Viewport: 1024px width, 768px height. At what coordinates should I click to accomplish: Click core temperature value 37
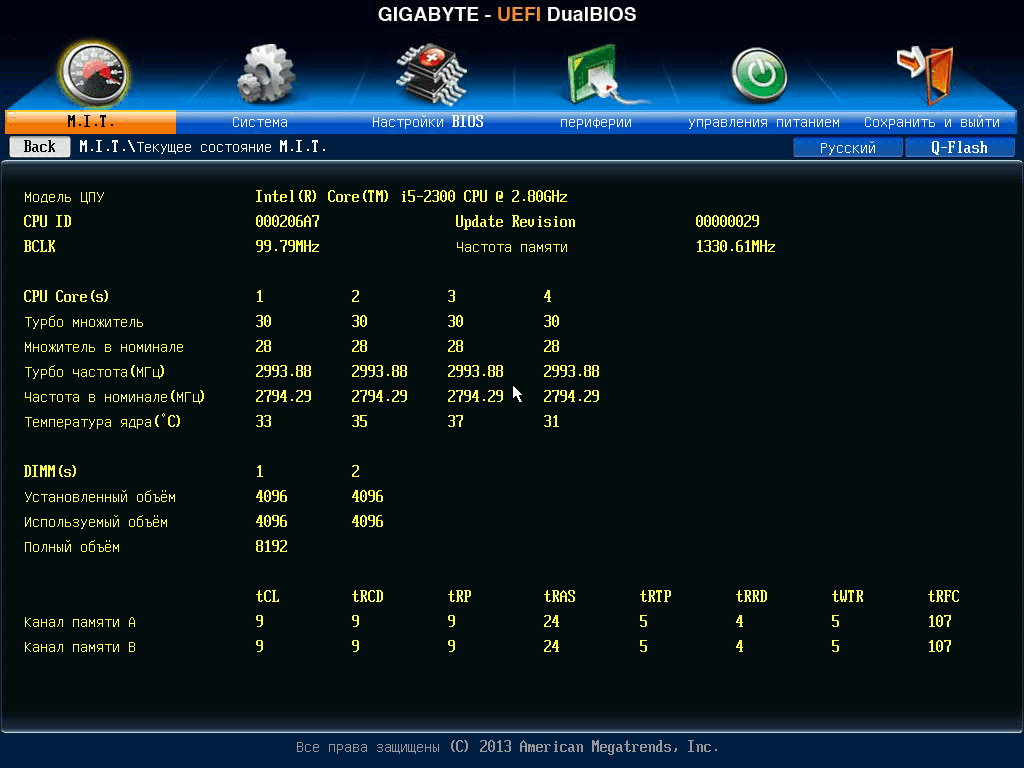coord(455,421)
